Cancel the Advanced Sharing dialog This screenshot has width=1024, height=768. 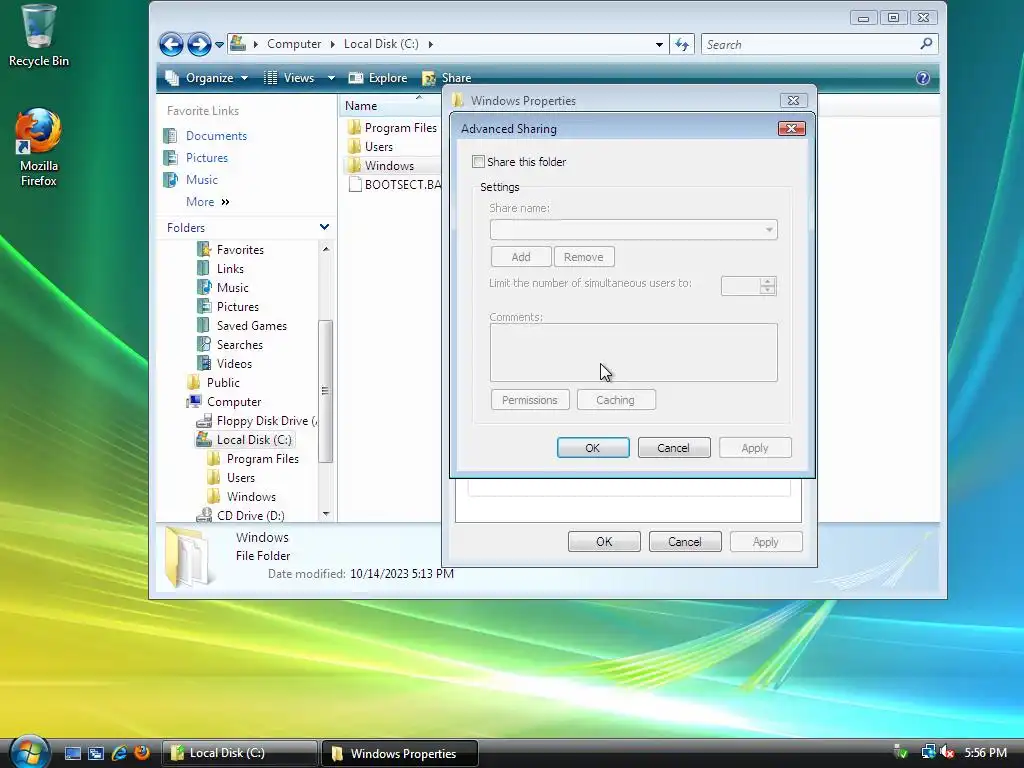click(x=674, y=448)
